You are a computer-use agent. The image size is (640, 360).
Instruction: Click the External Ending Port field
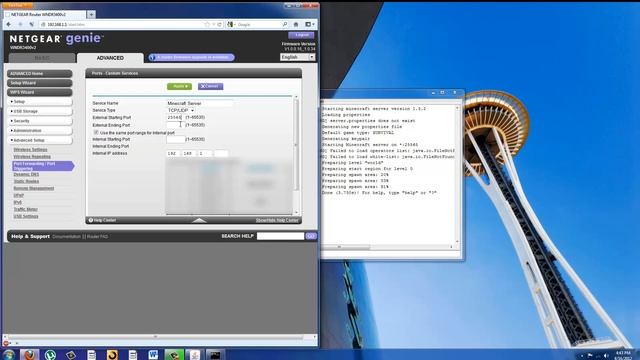[175, 125]
